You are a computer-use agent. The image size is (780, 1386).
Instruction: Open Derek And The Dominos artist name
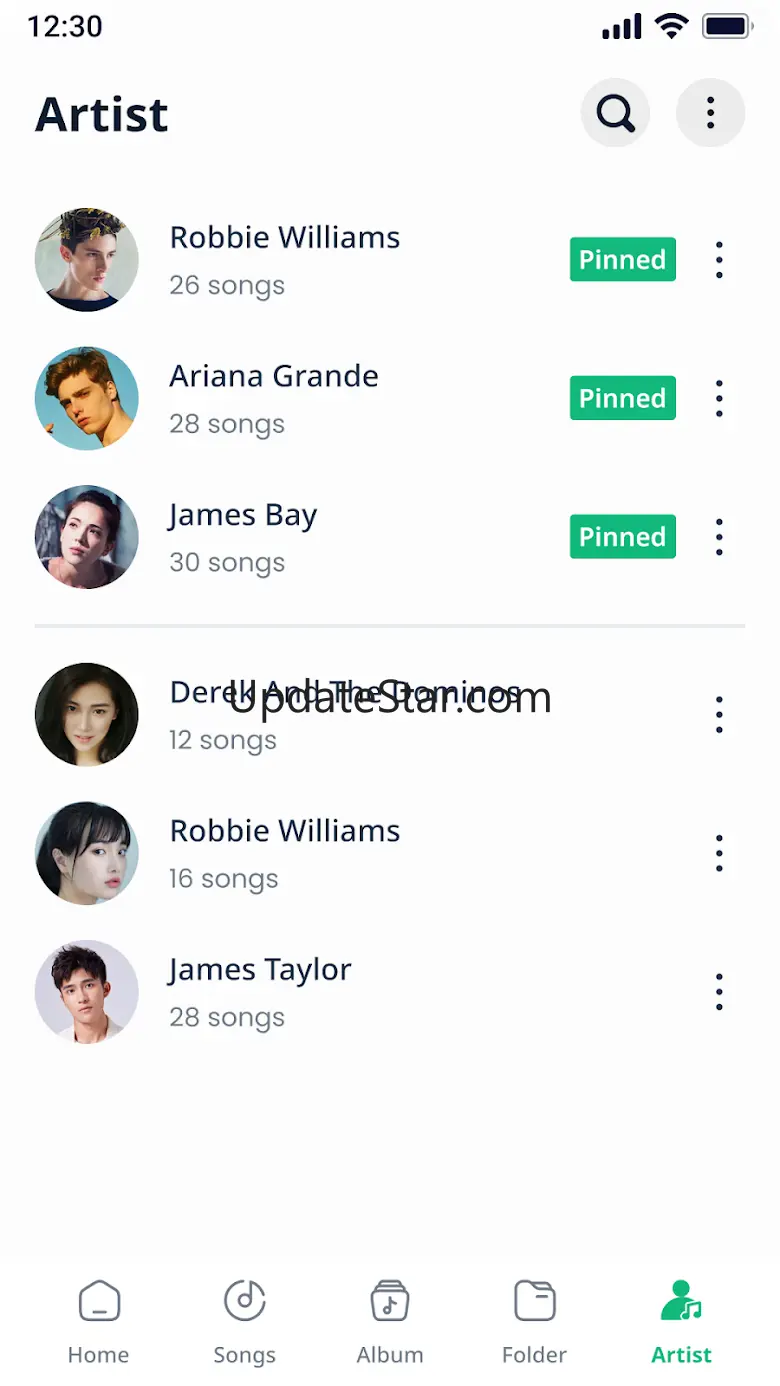point(345,692)
